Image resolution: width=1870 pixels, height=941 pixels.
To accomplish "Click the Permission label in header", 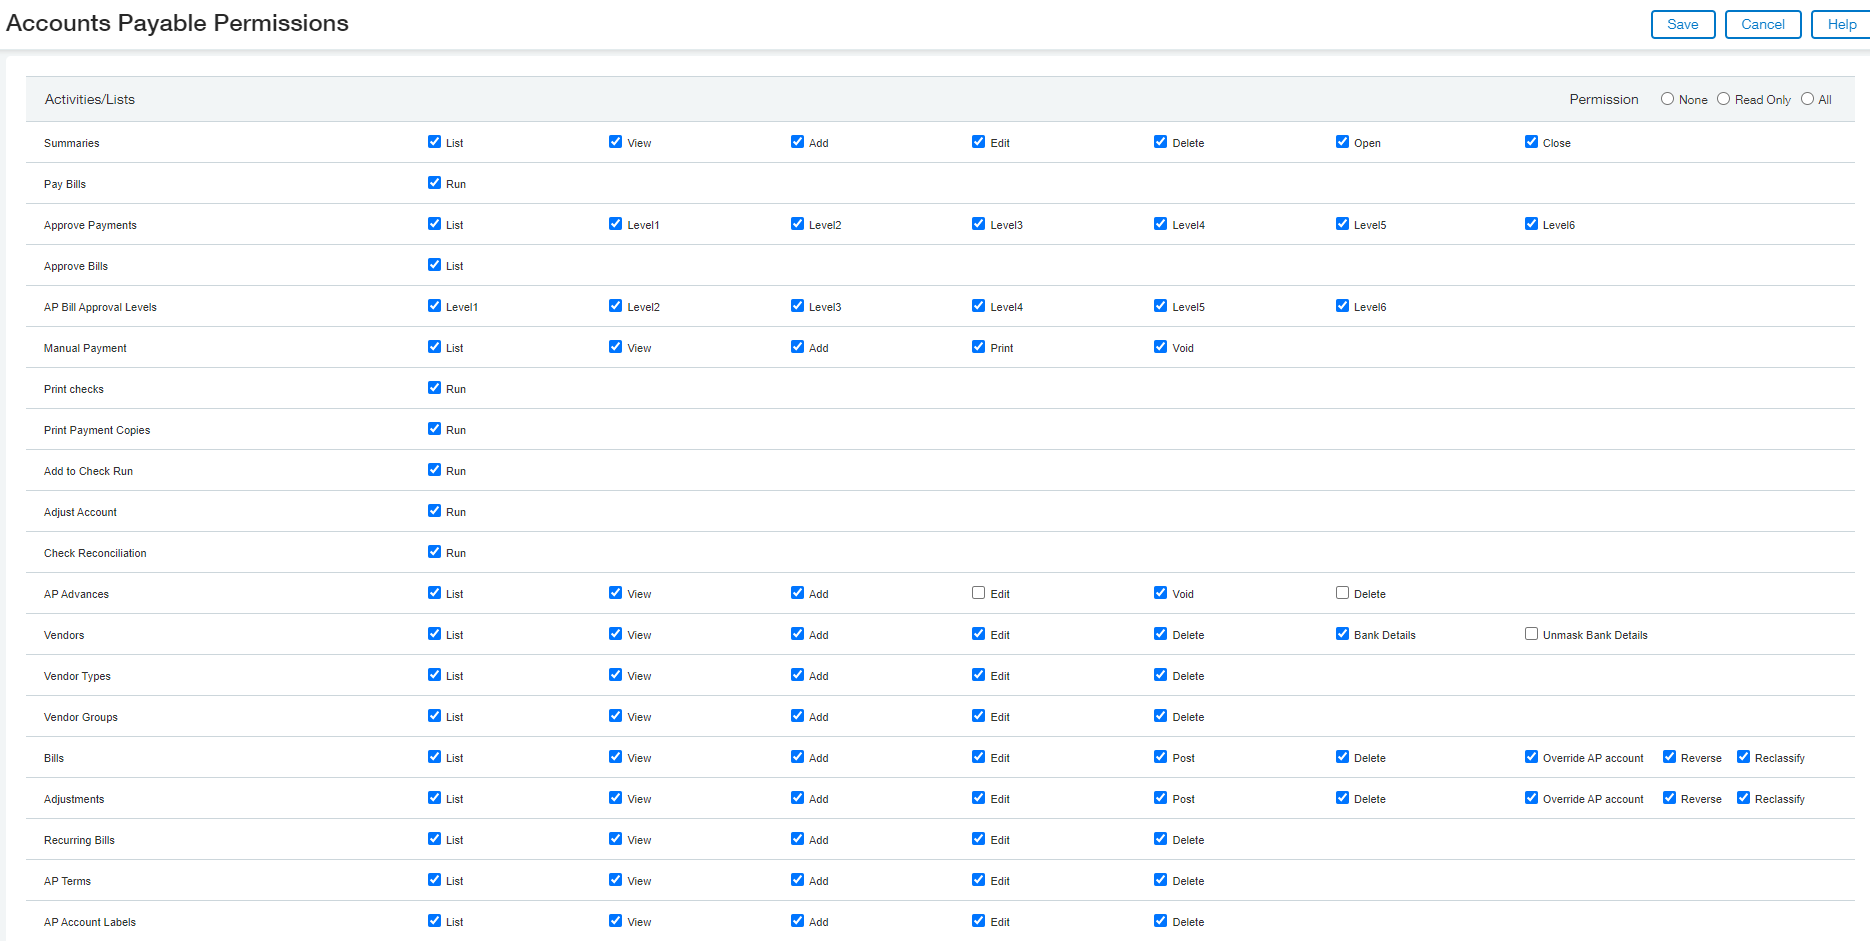I will tap(1604, 99).
